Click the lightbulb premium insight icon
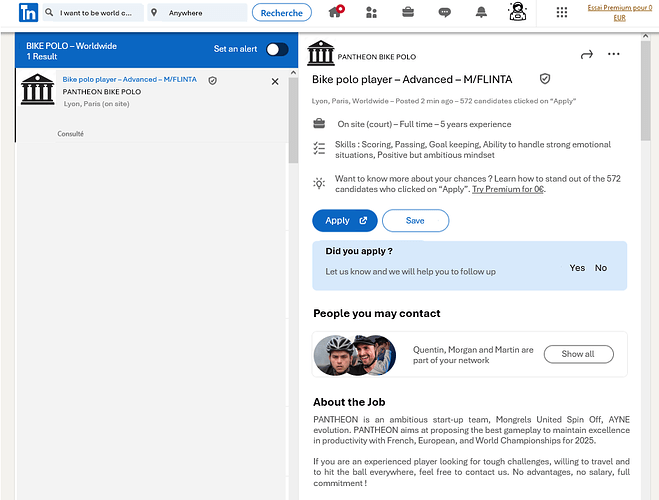The image size is (659, 500). point(319,184)
